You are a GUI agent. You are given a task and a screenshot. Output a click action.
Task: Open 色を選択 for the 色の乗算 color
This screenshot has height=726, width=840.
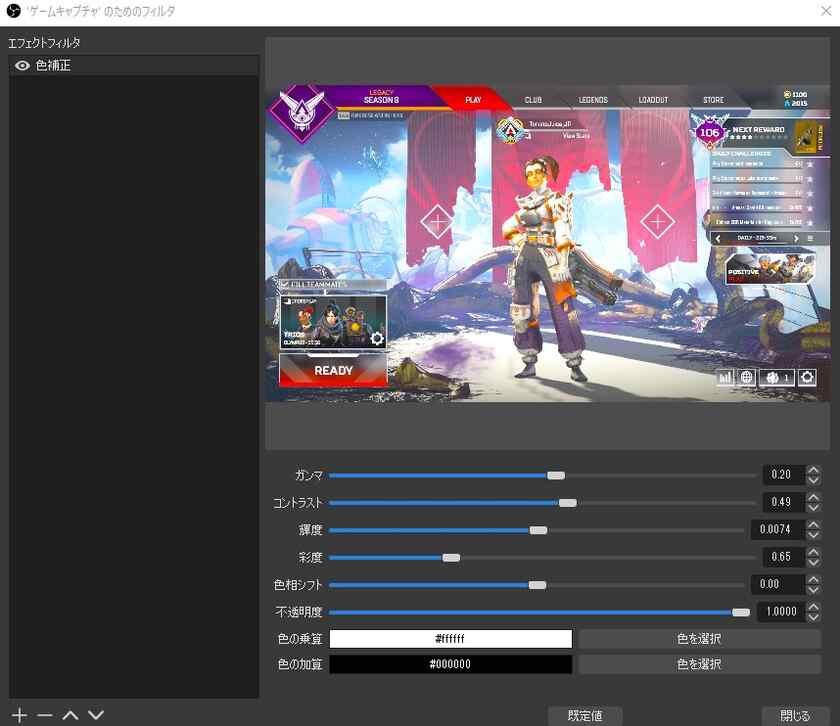tap(698, 638)
